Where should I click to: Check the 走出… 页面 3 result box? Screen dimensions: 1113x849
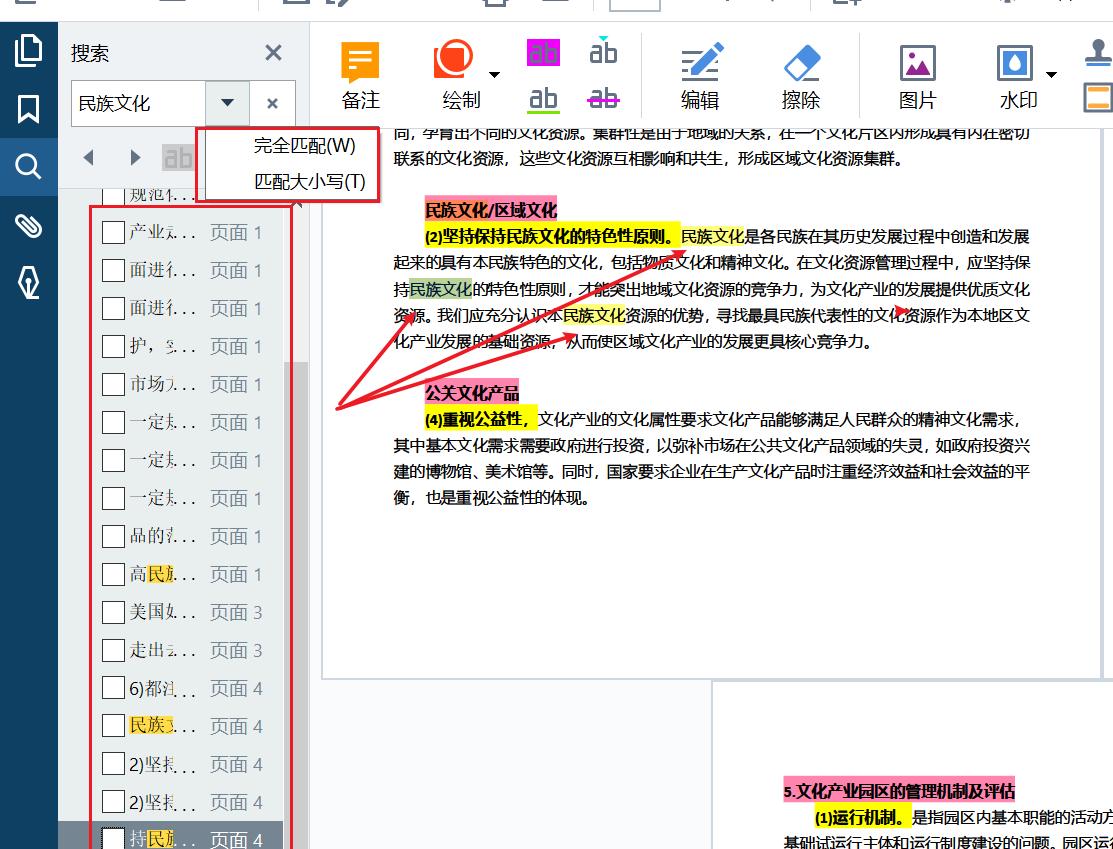[113, 650]
